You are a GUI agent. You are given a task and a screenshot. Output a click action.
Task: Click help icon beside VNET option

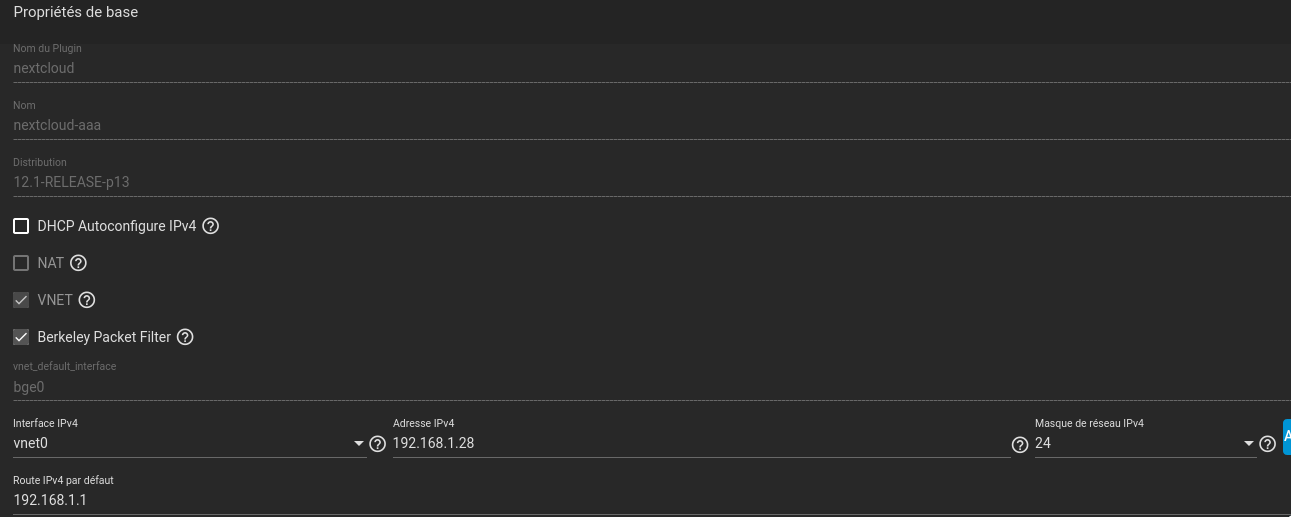[x=87, y=300]
